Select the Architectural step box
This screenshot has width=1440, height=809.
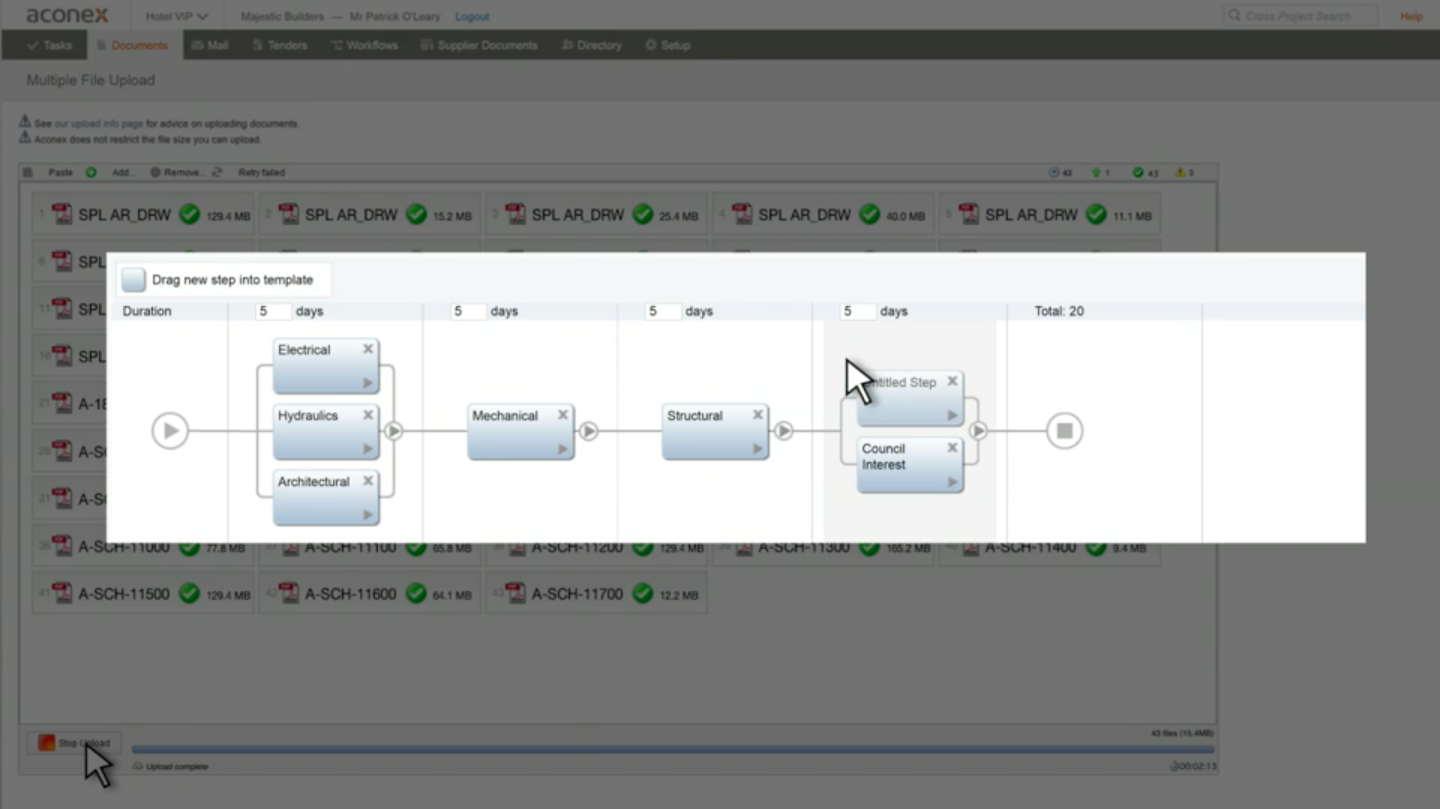(326, 498)
